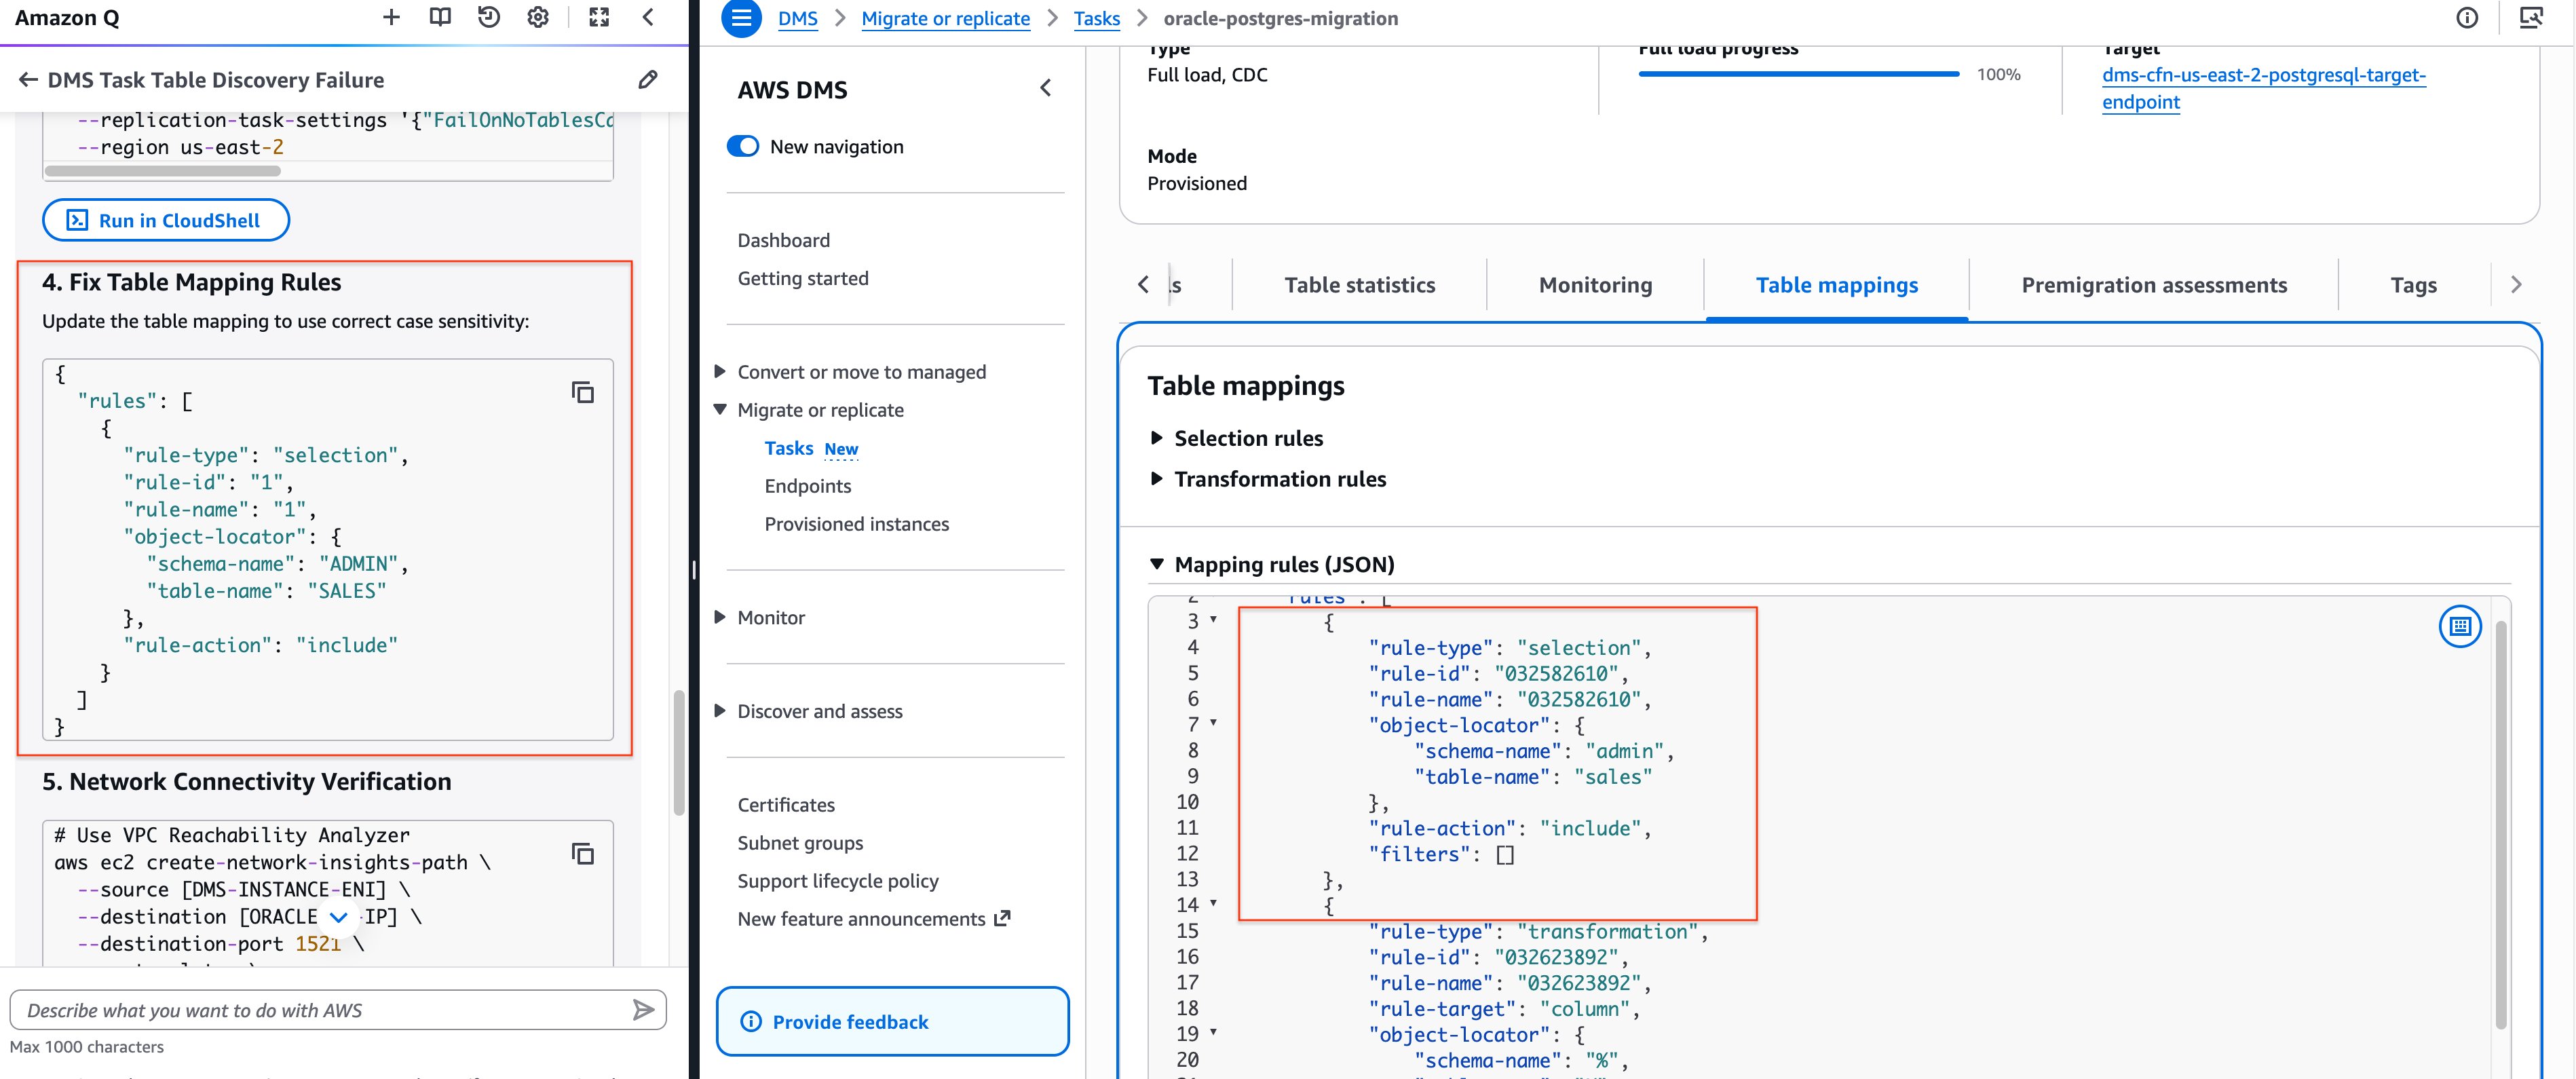This screenshot has width=2576, height=1079.
Task: Open Amazon Q settings gear icon
Action: [538, 17]
